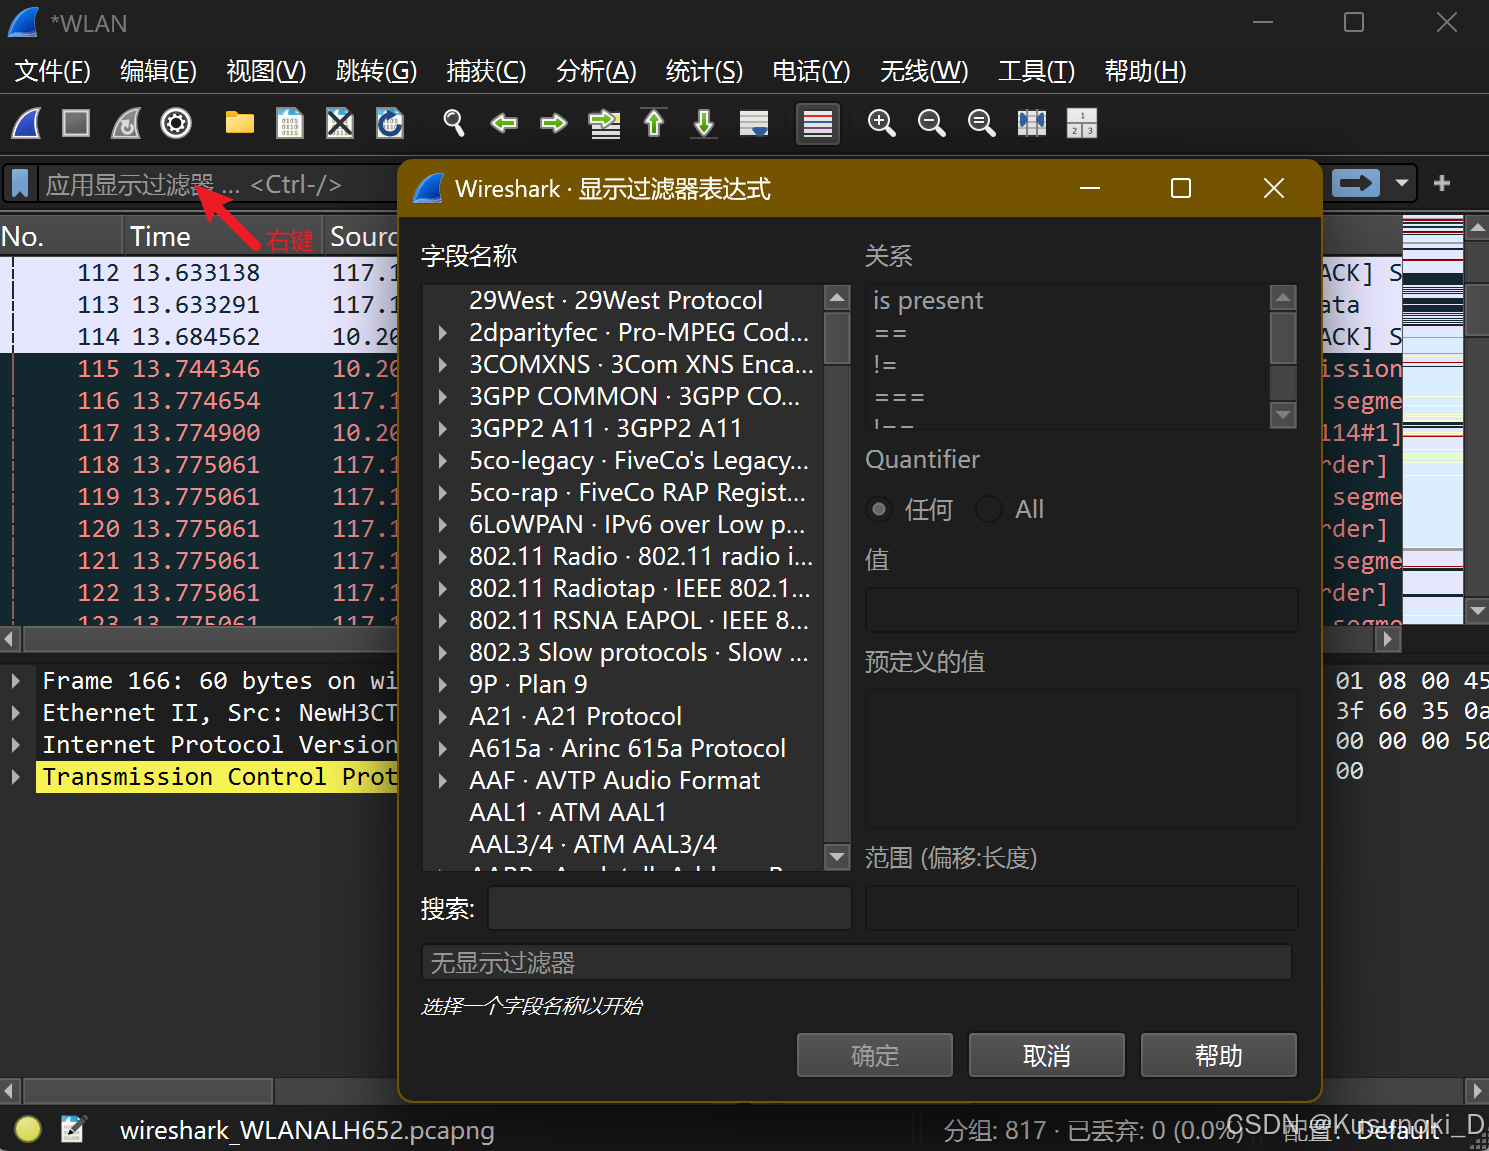The height and width of the screenshot is (1151, 1489).
Task: Select the != relation operator
Action: point(1067,365)
